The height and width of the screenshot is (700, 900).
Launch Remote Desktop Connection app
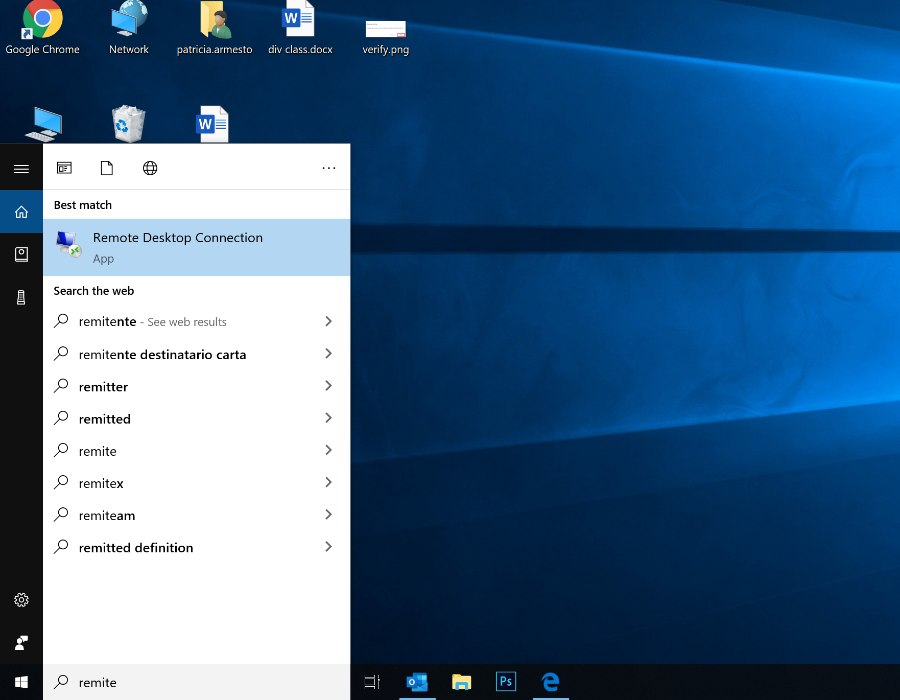tap(196, 247)
